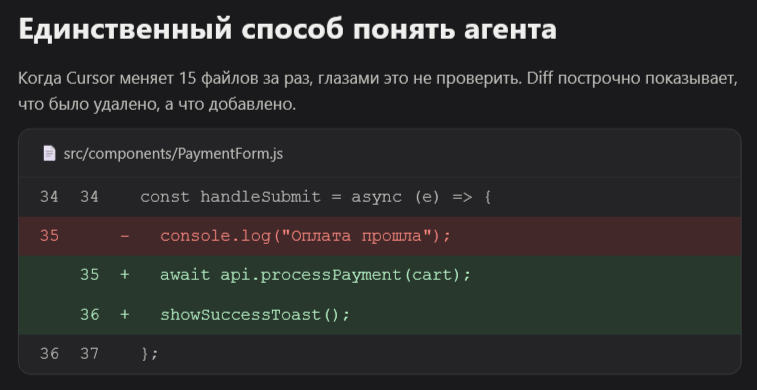Click added line "showSuccessToast();"
Screen dimensions: 757x390
[x=380, y=315]
